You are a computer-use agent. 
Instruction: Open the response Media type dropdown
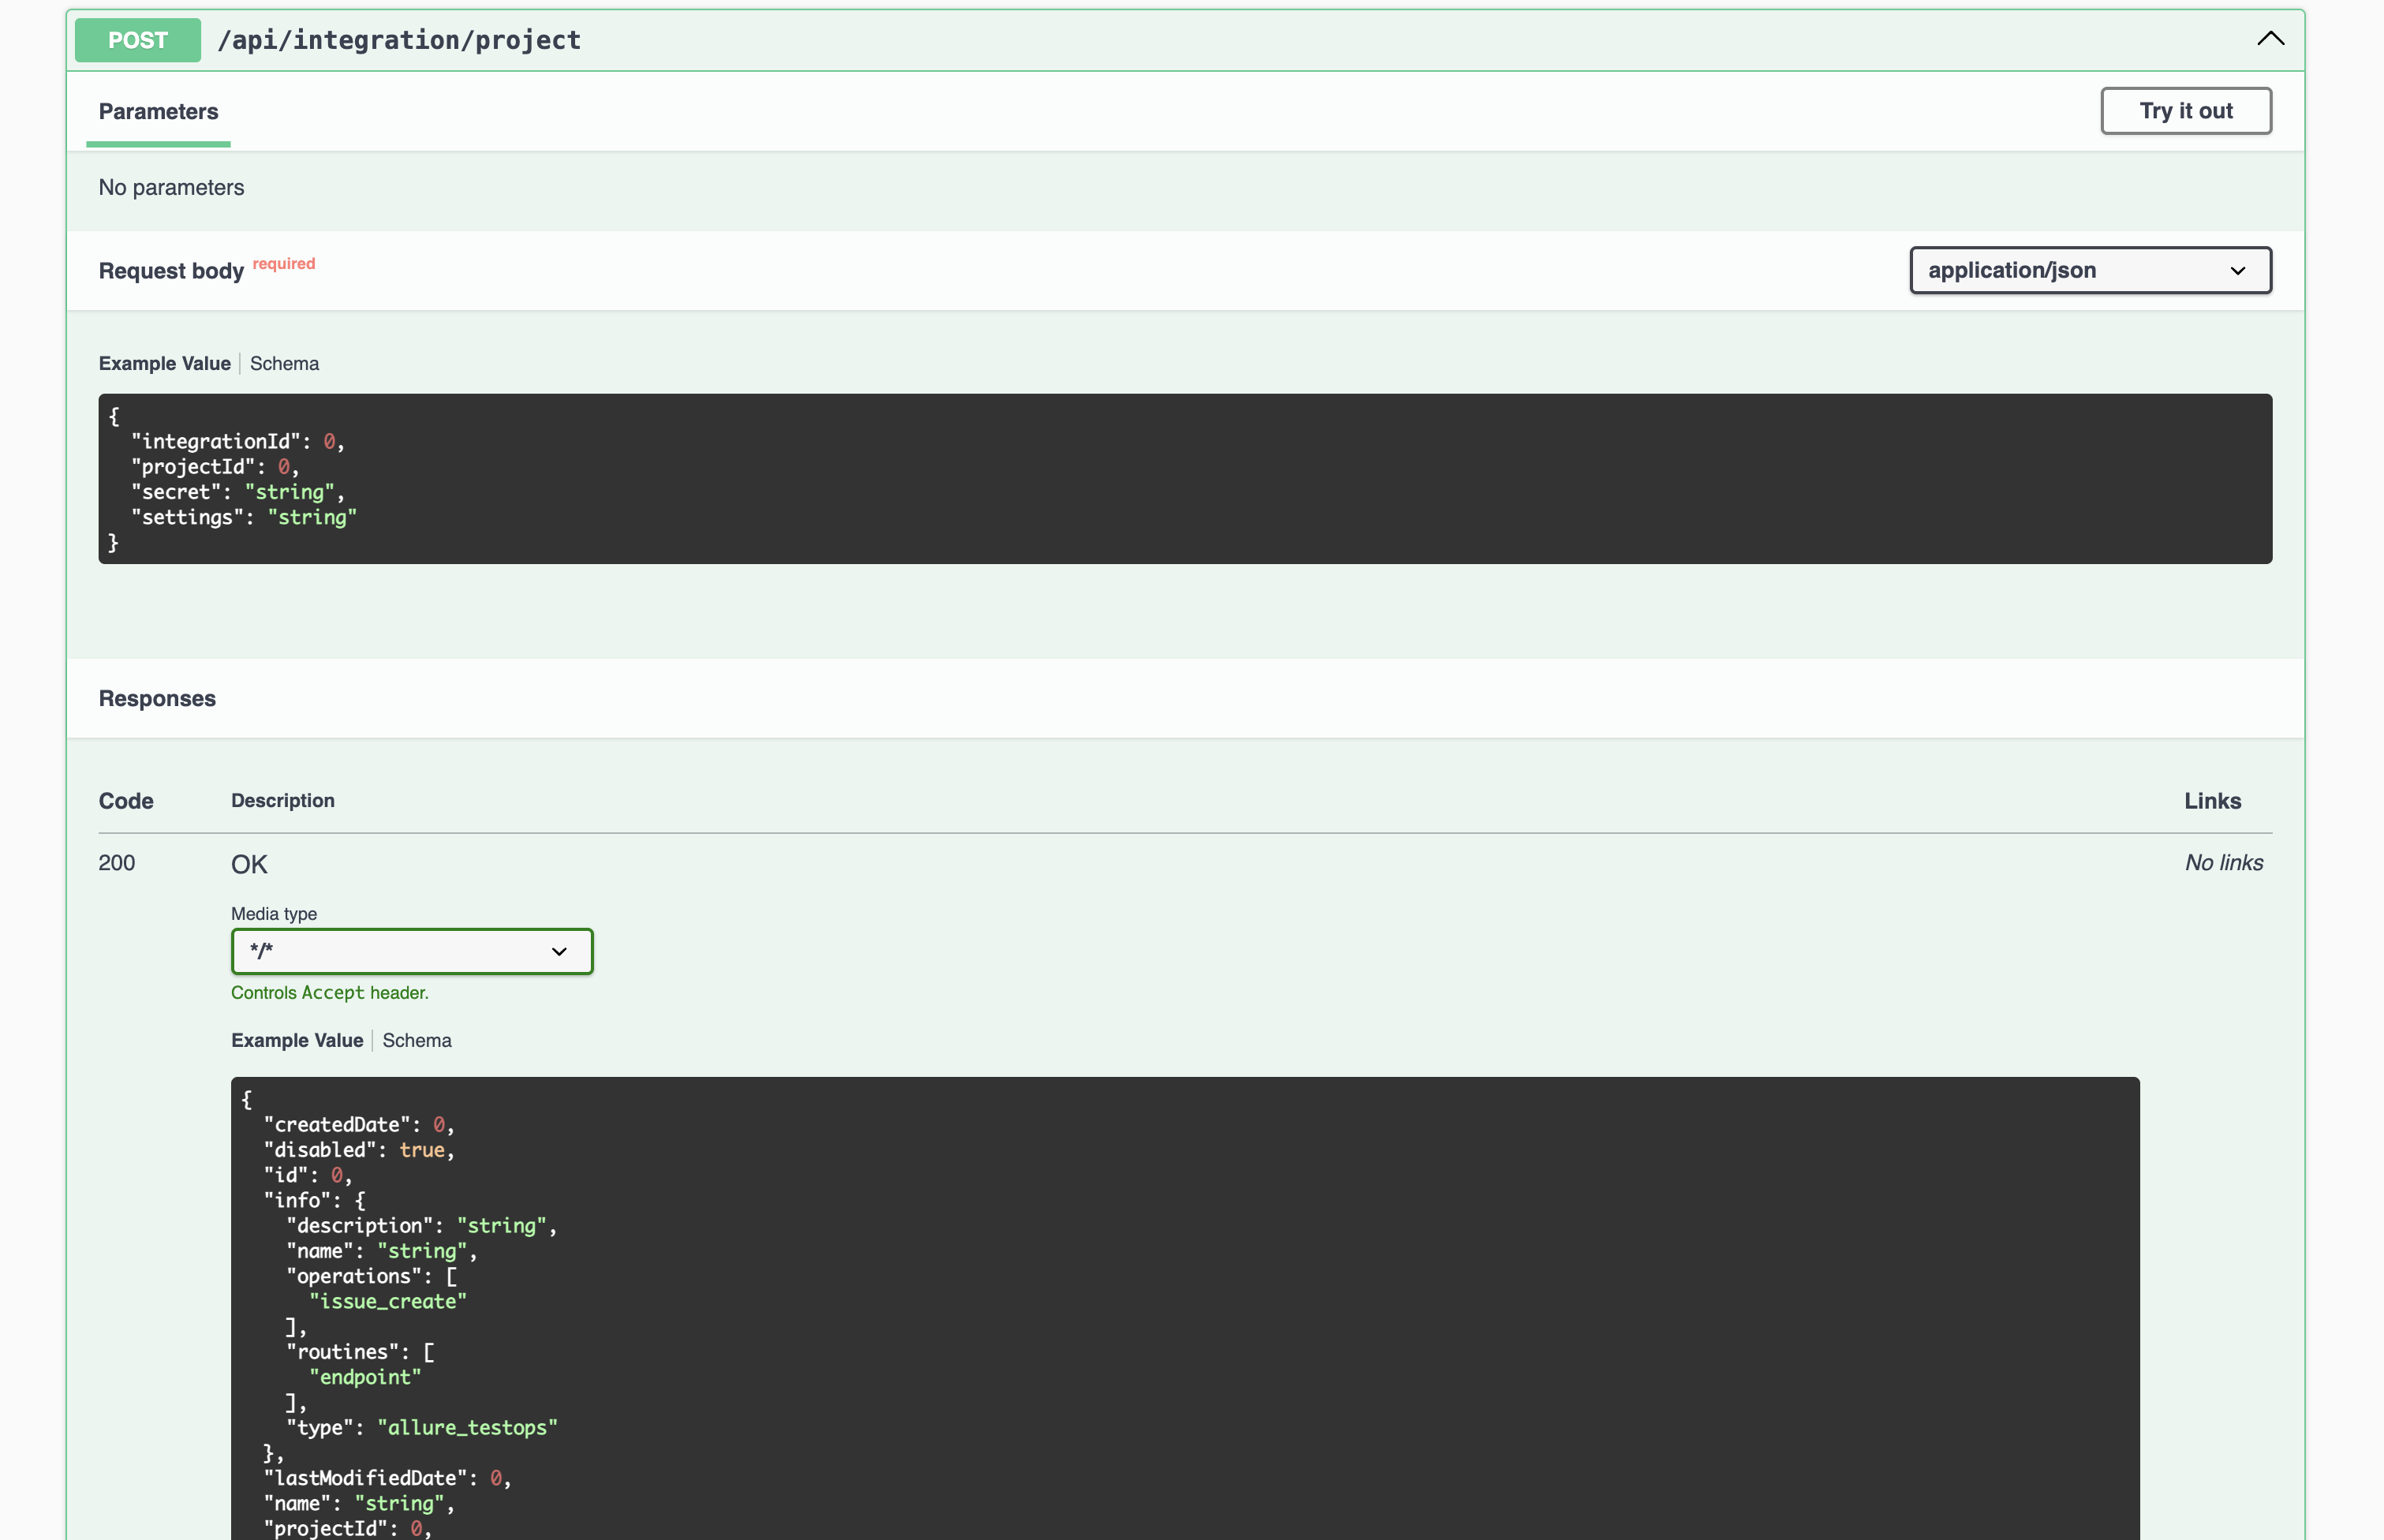point(412,951)
